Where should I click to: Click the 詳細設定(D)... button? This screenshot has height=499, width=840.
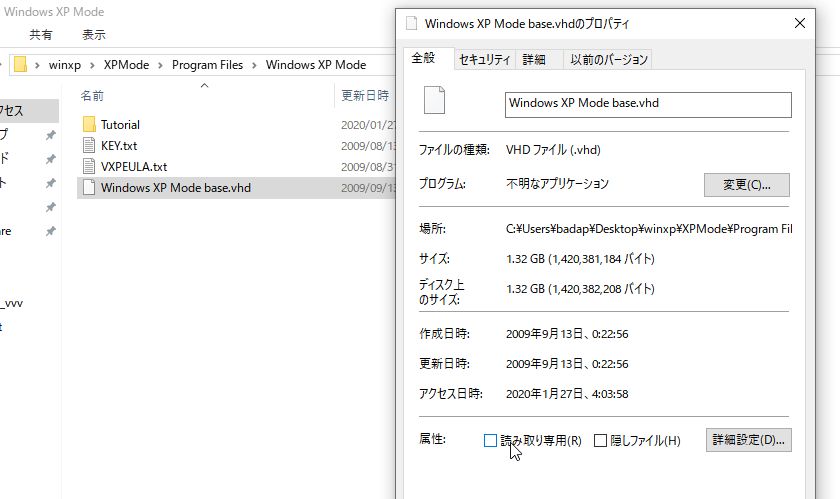point(748,440)
